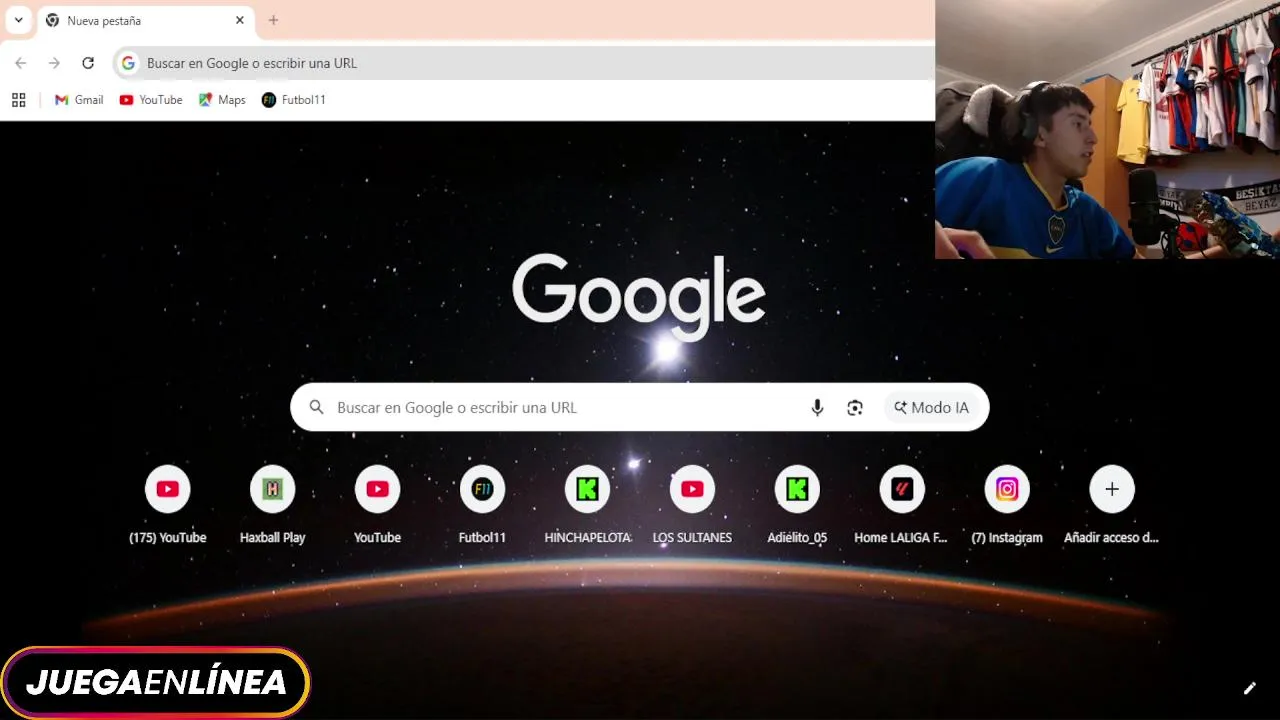Open the apps grid in bookmarks bar
The height and width of the screenshot is (720, 1280).
pos(18,100)
